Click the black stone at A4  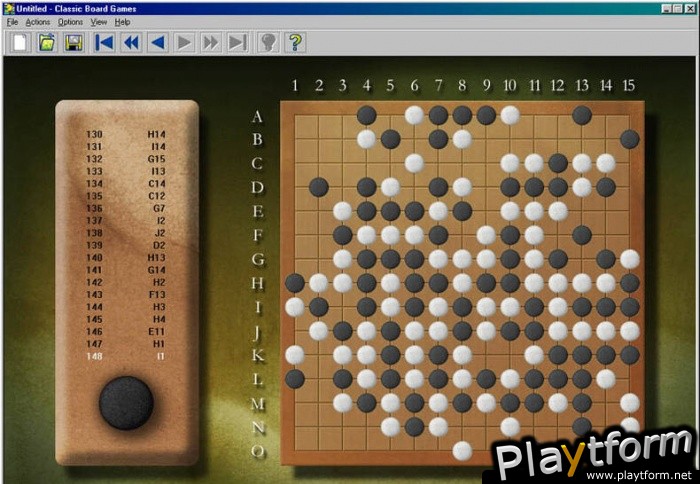point(367,115)
